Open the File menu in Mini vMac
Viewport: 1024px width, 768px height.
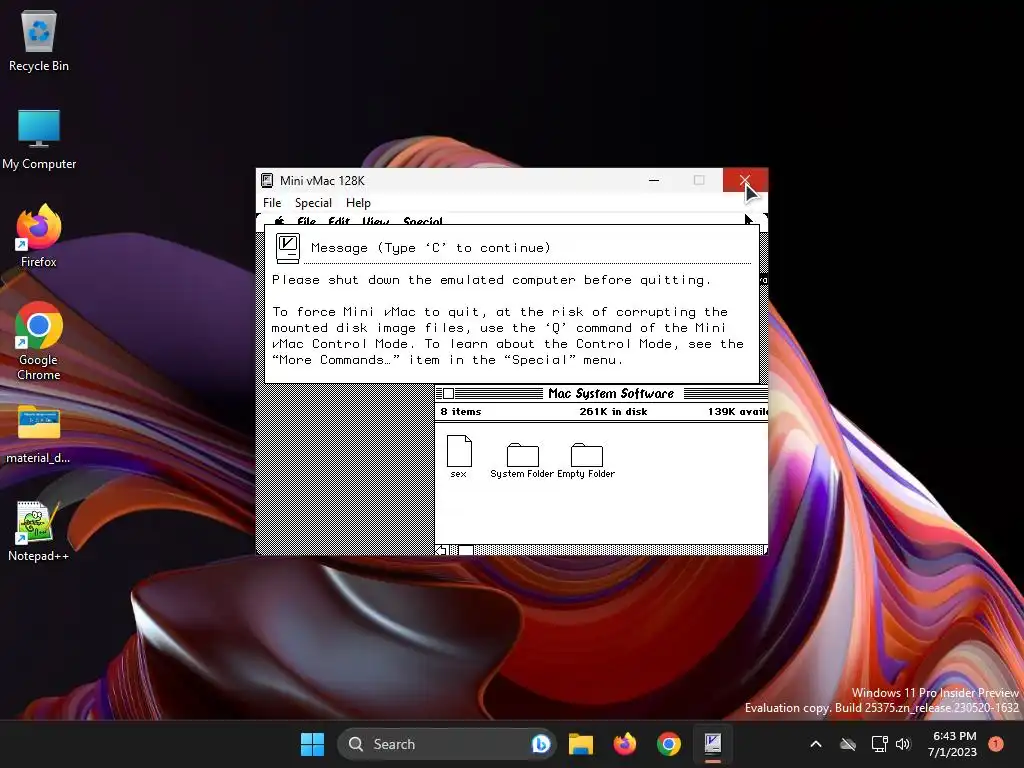point(272,203)
